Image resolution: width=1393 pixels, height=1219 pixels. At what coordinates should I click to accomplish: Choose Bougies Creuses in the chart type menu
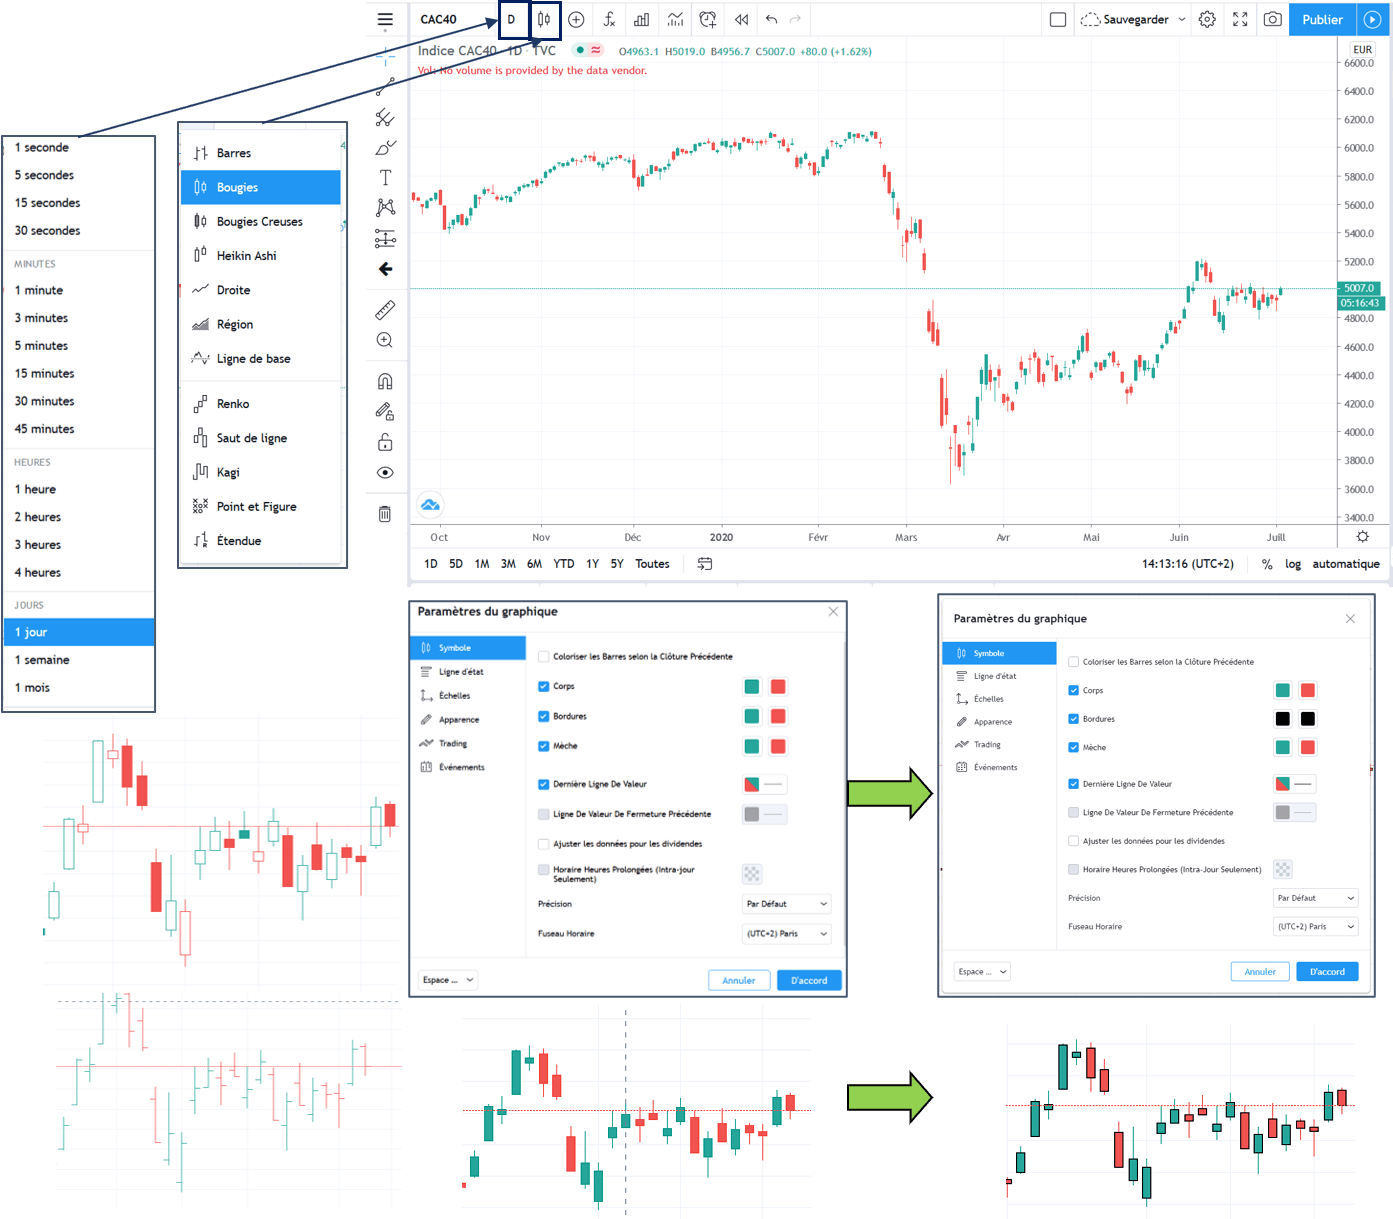[261, 222]
